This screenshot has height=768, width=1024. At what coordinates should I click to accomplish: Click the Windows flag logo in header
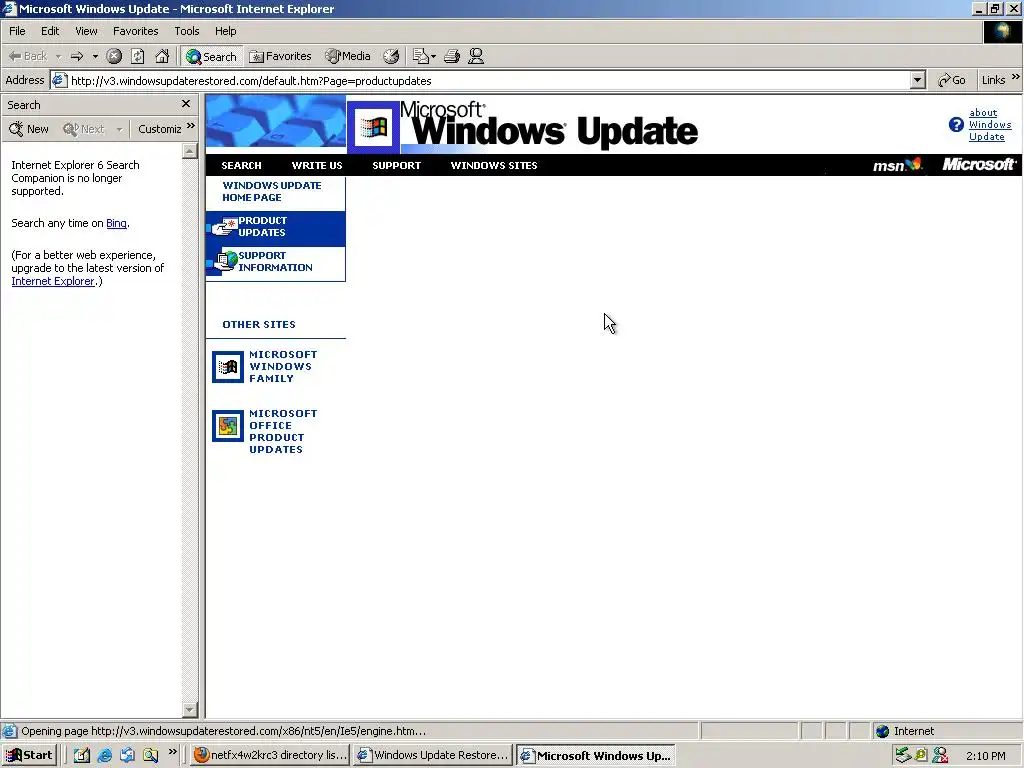(x=374, y=127)
